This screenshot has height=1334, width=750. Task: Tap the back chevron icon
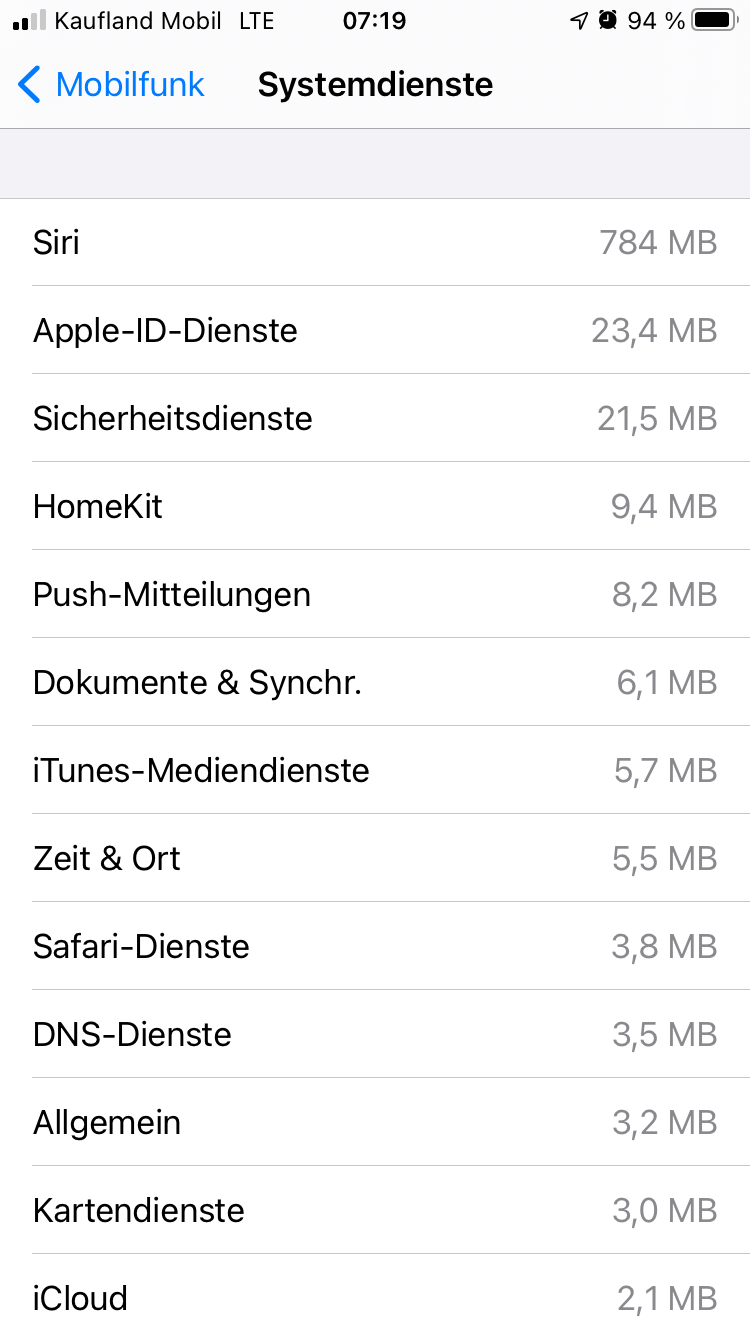[x=30, y=85]
